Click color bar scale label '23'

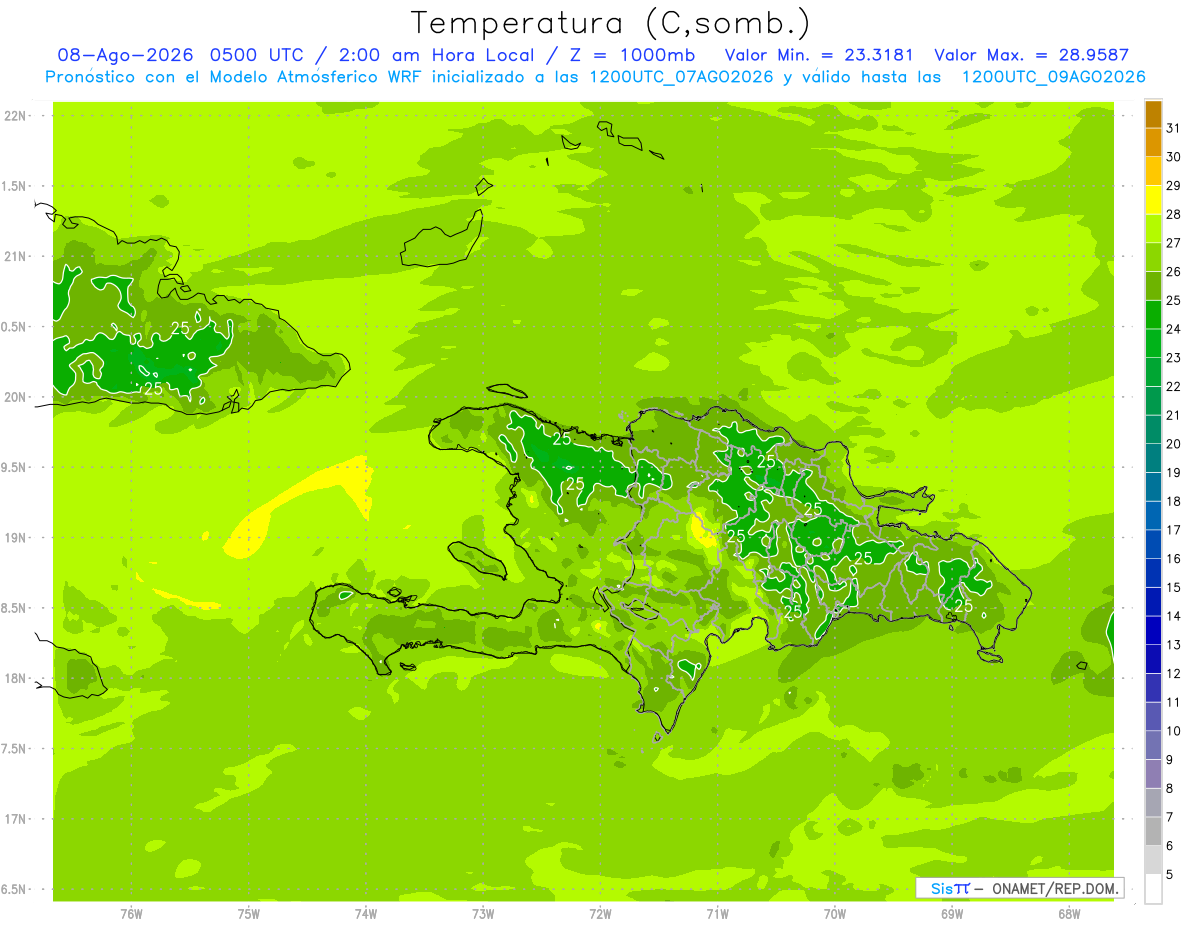point(1174,358)
